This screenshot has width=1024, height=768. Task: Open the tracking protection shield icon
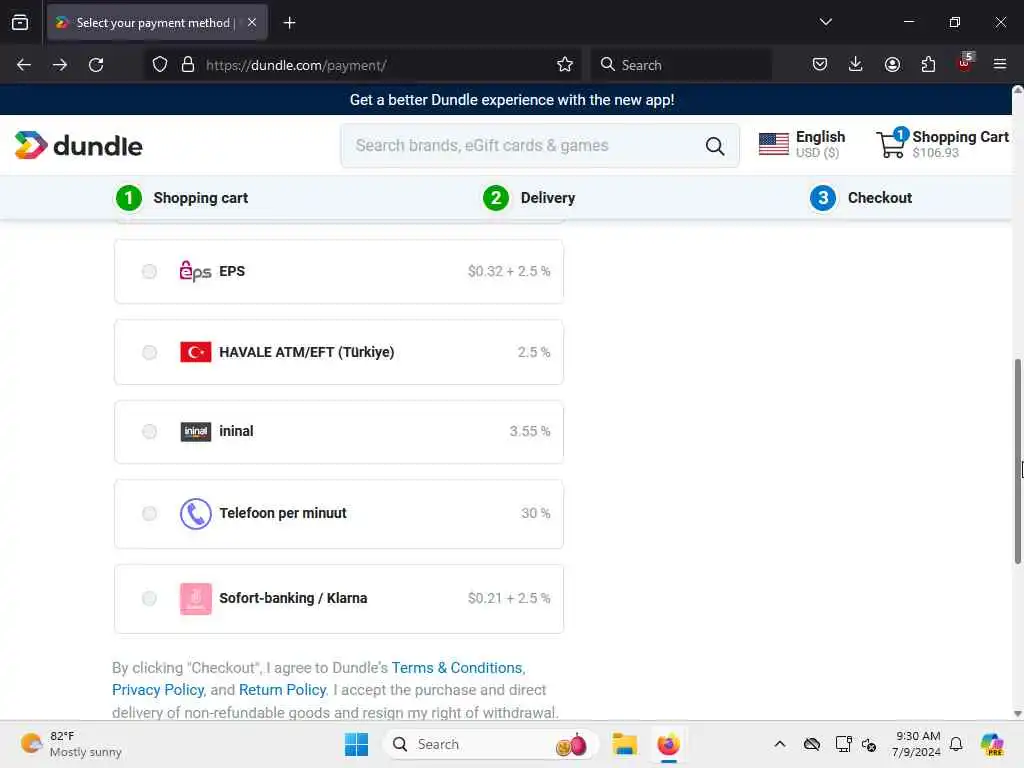tap(159, 65)
